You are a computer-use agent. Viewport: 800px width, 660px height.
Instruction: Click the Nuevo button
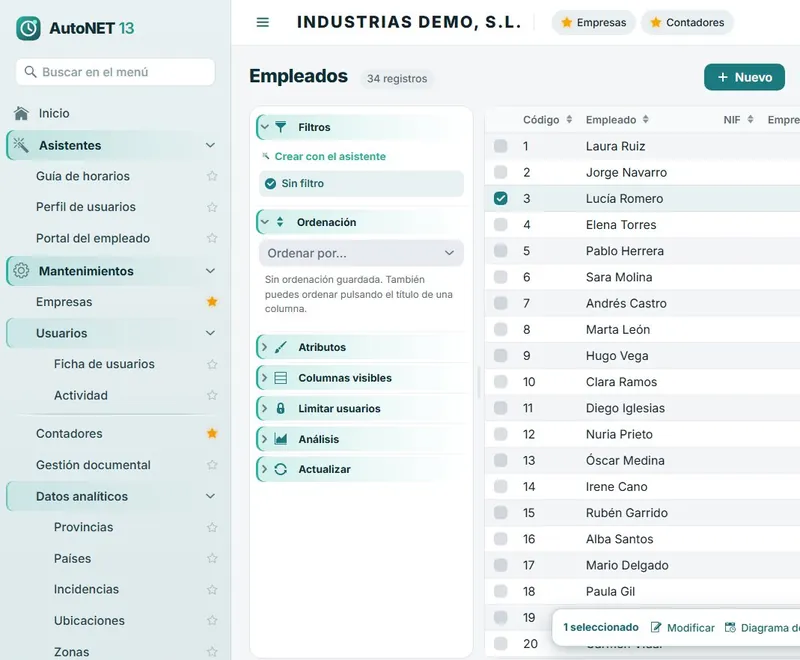pos(744,77)
